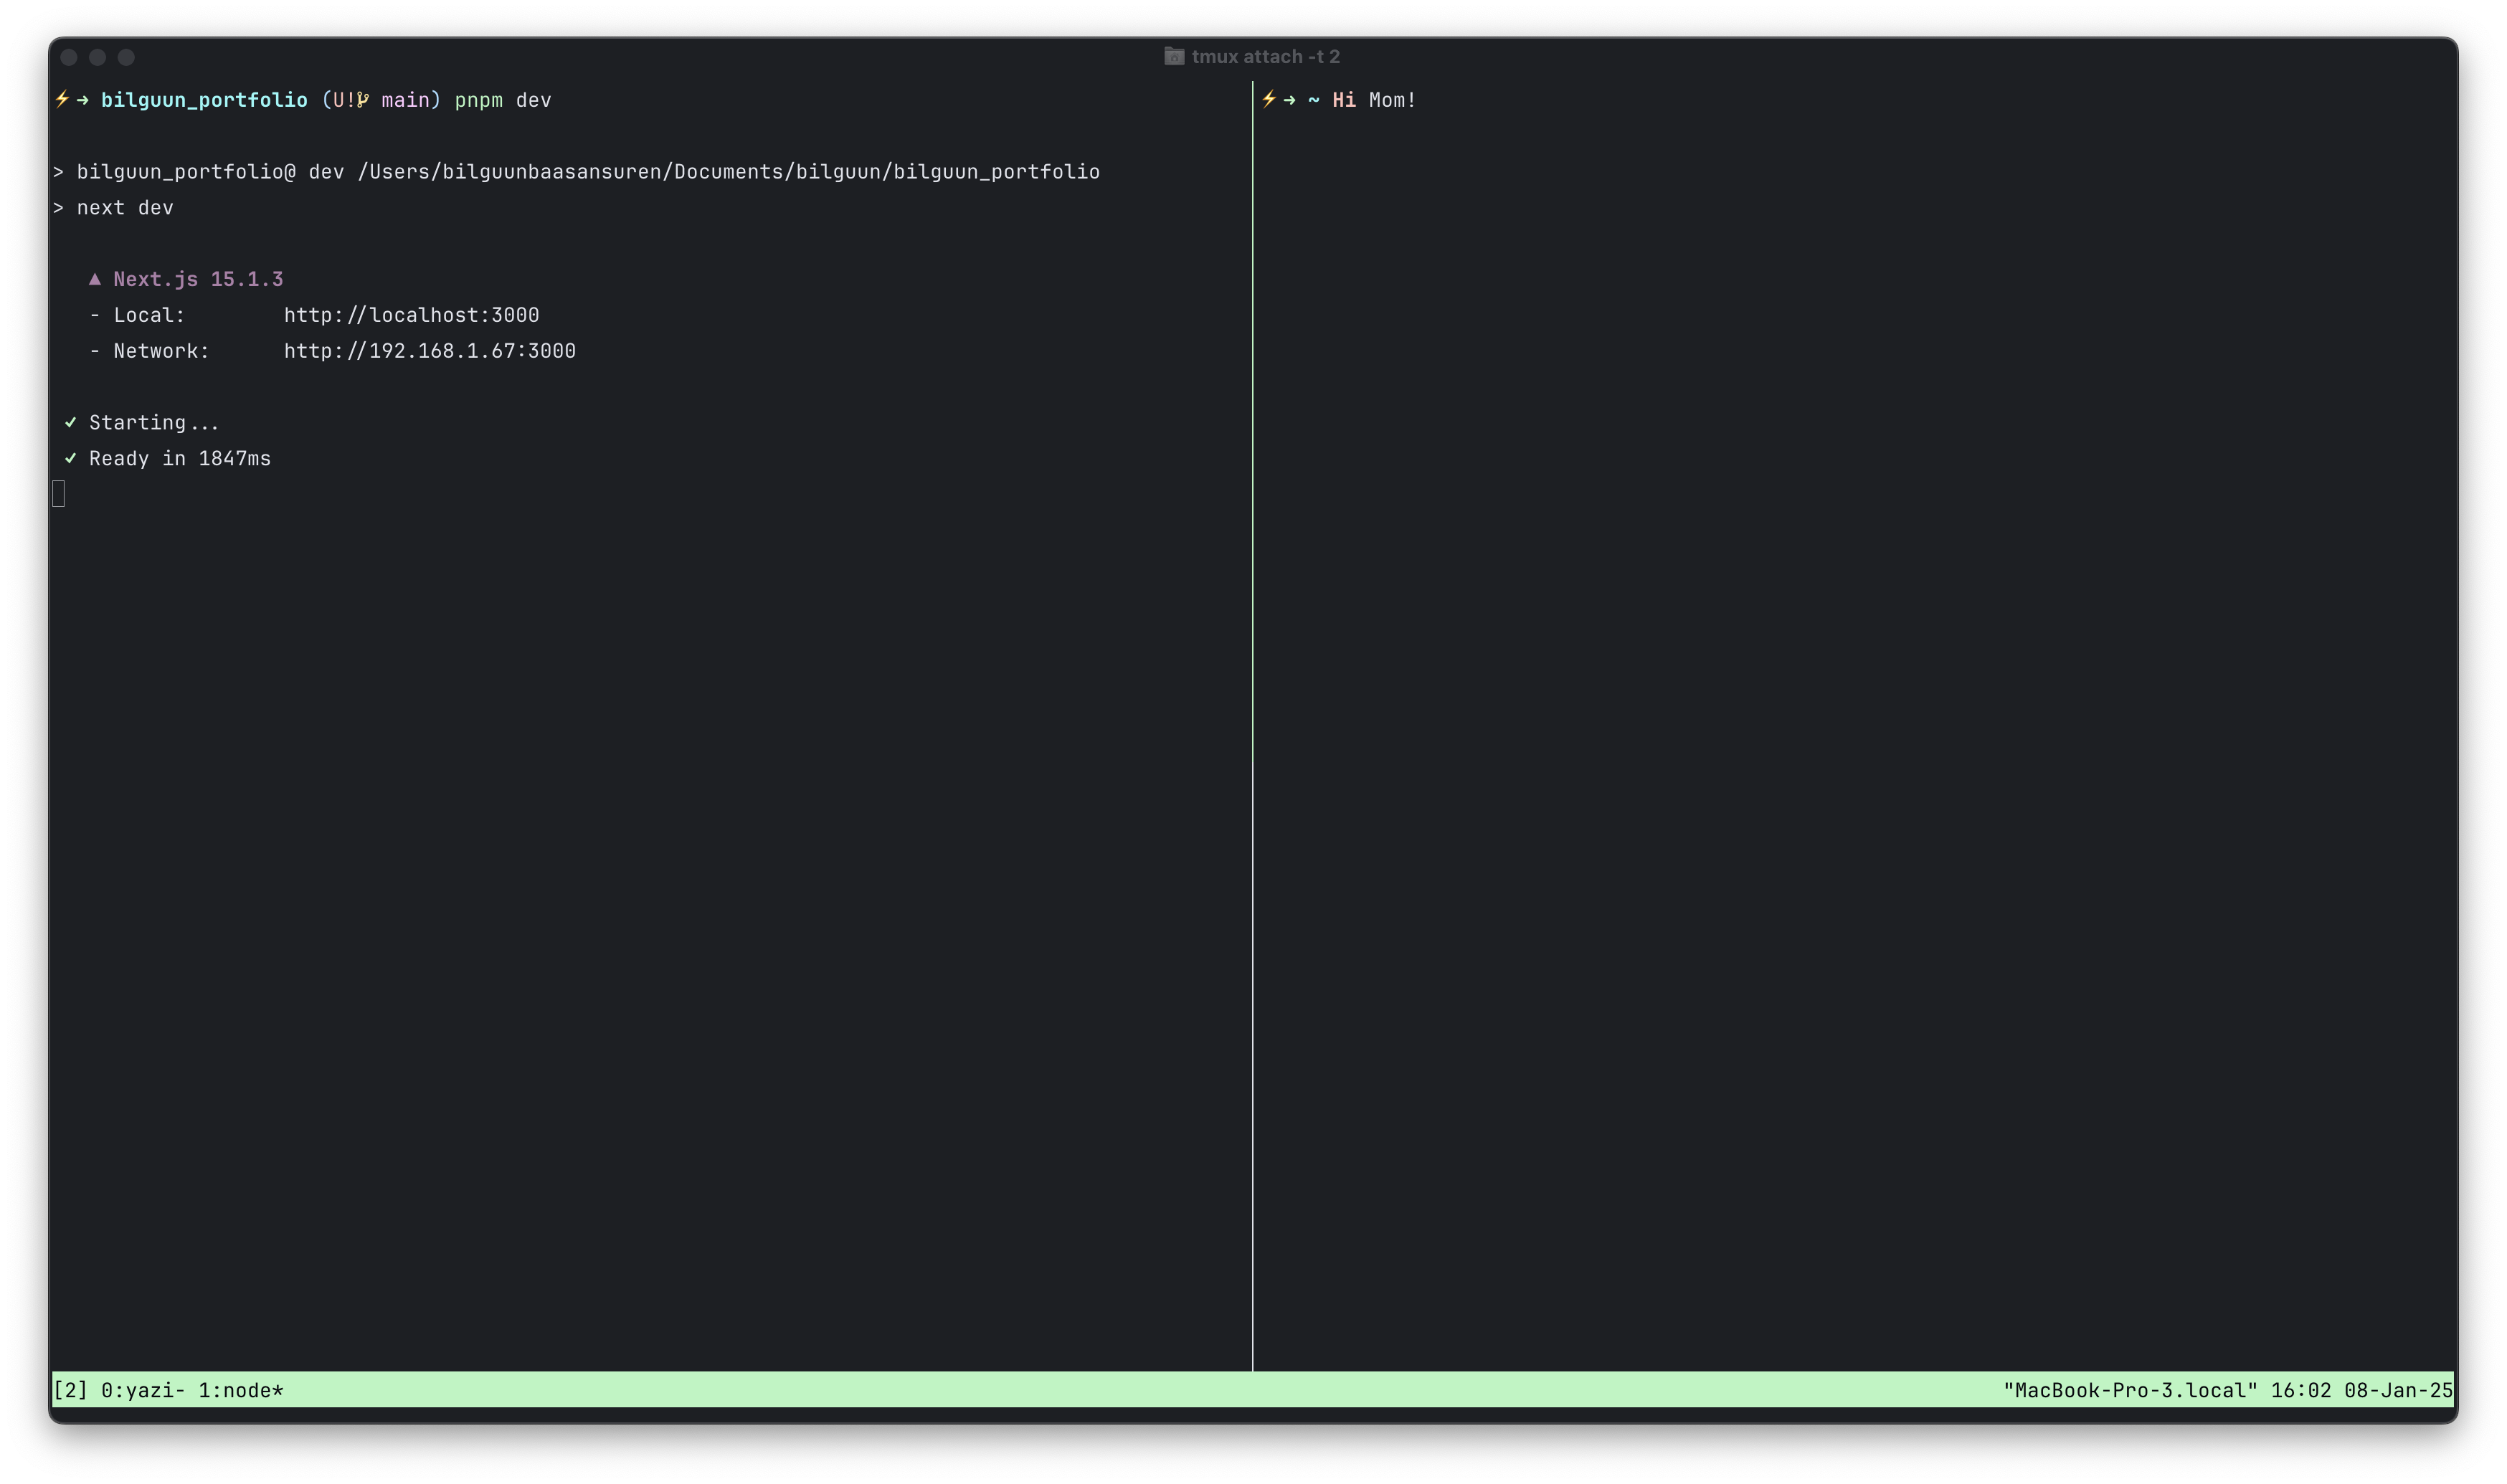Click the git branch icon before main
This screenshot has width=2507, height=1484.
coord(363,99)
